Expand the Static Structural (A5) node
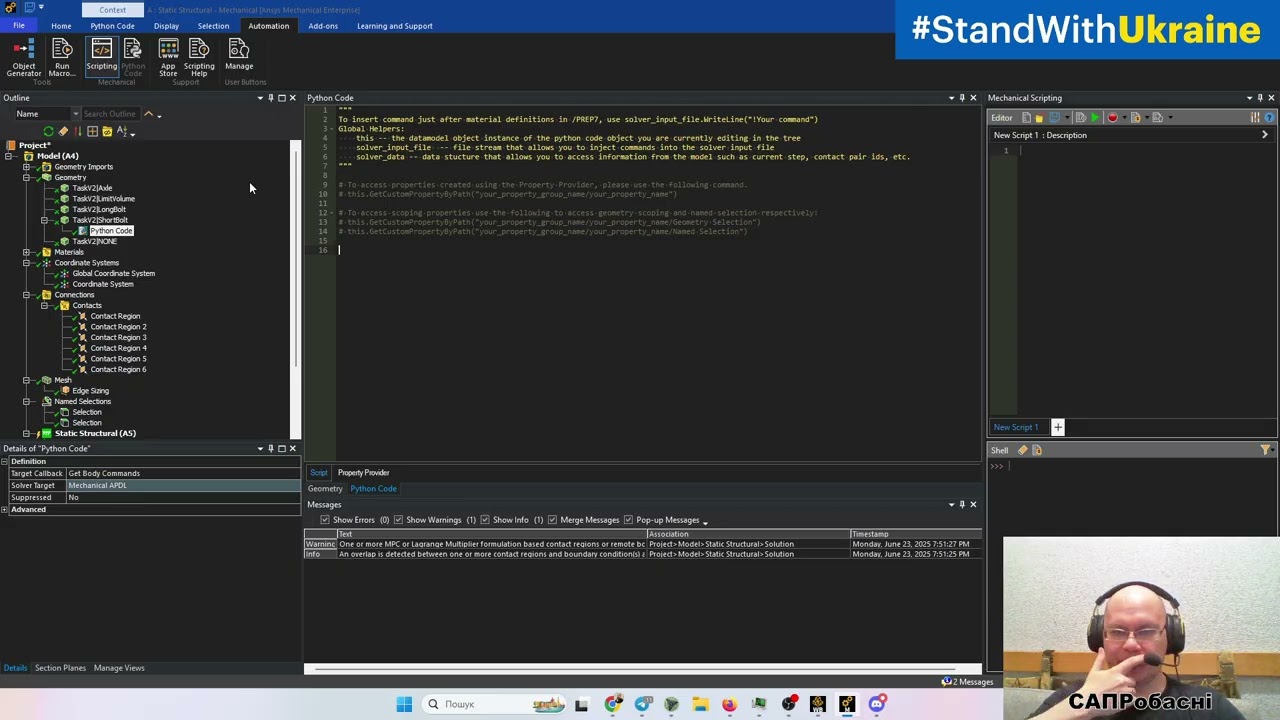Screen dimensions: 1280x720 pos(27,434)
